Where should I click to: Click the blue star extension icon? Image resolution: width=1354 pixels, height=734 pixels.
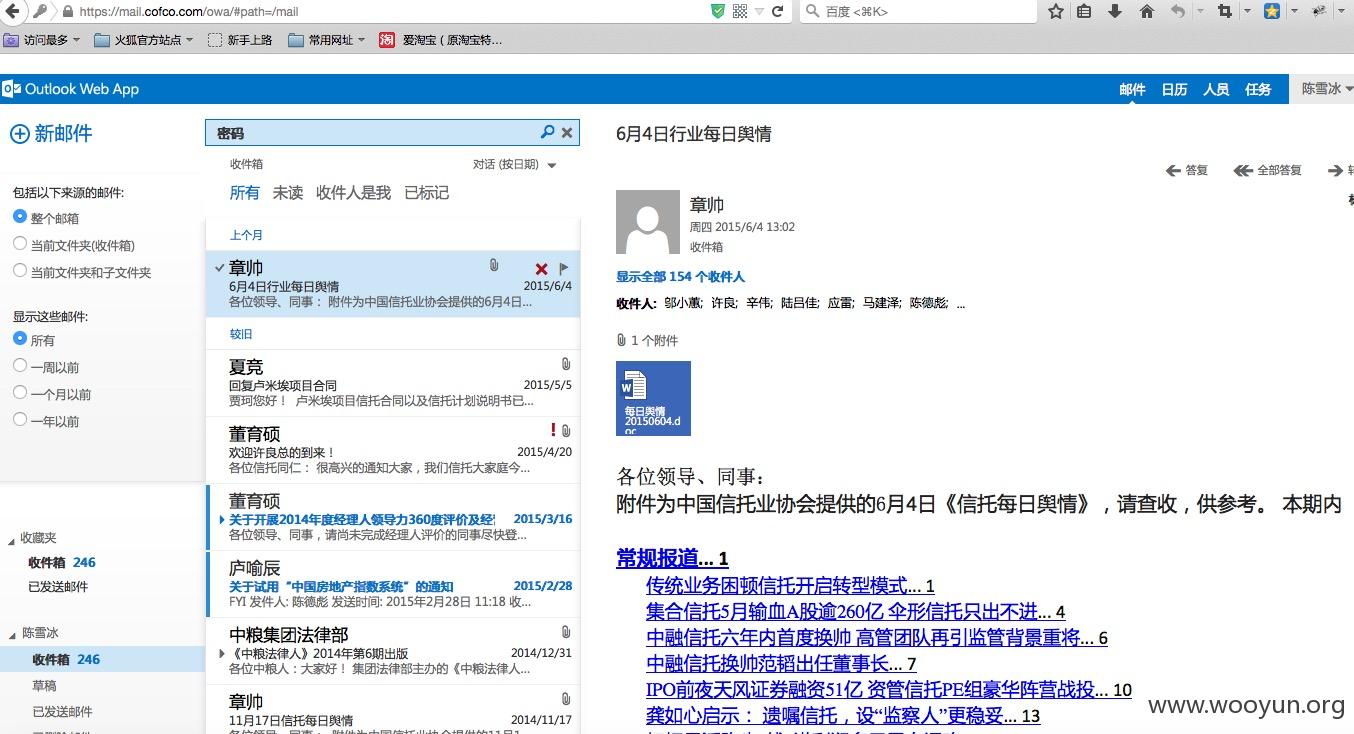(x=1271, y=11)
